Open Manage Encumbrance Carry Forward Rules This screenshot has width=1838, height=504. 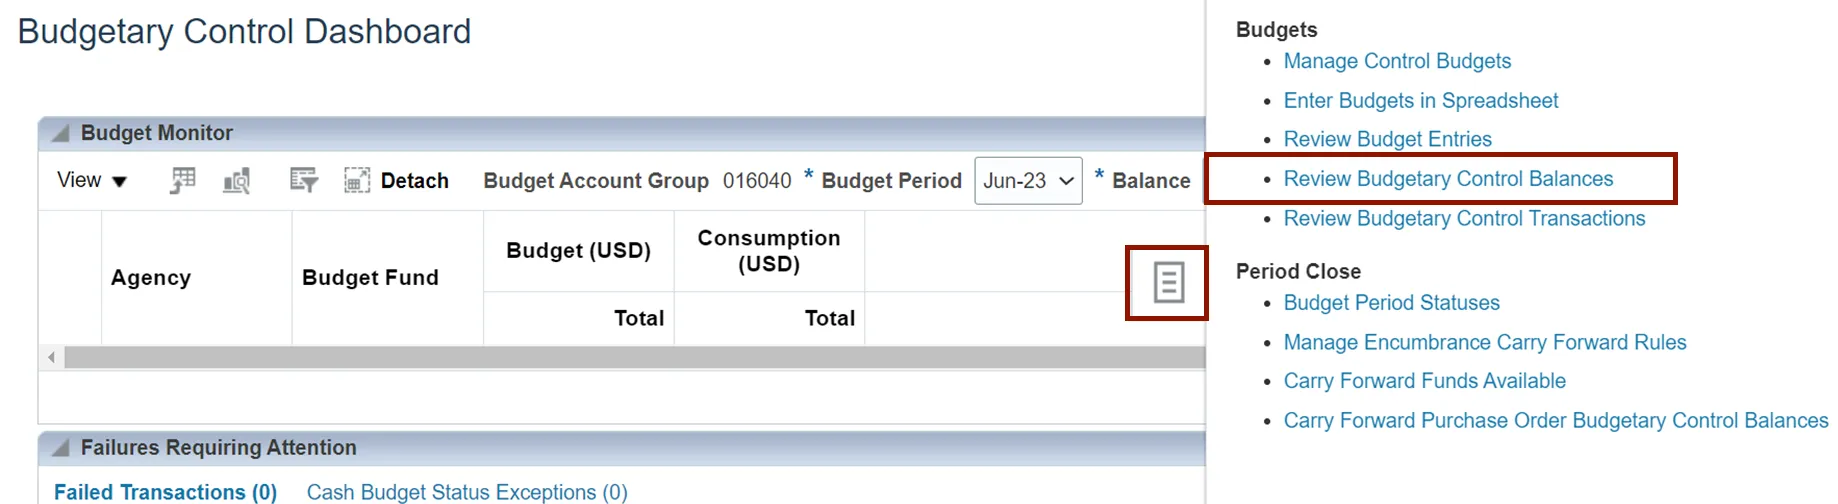pos(1484,343)
